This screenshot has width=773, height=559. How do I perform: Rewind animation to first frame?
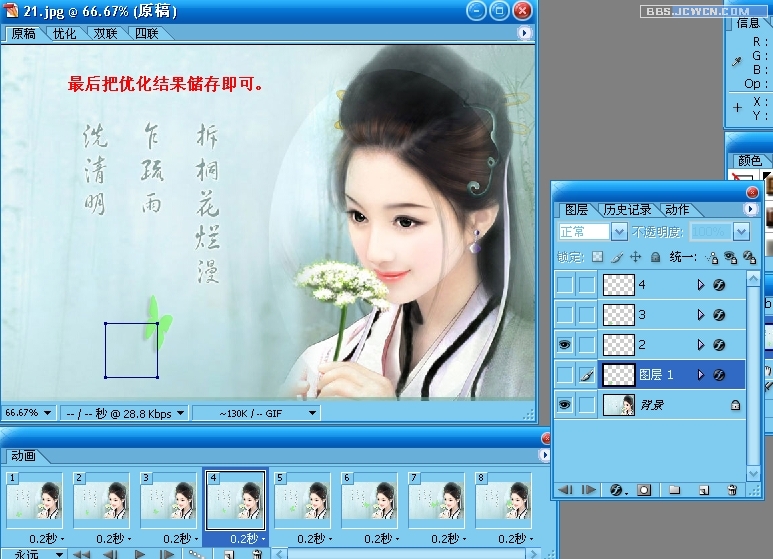pos(81,555)
